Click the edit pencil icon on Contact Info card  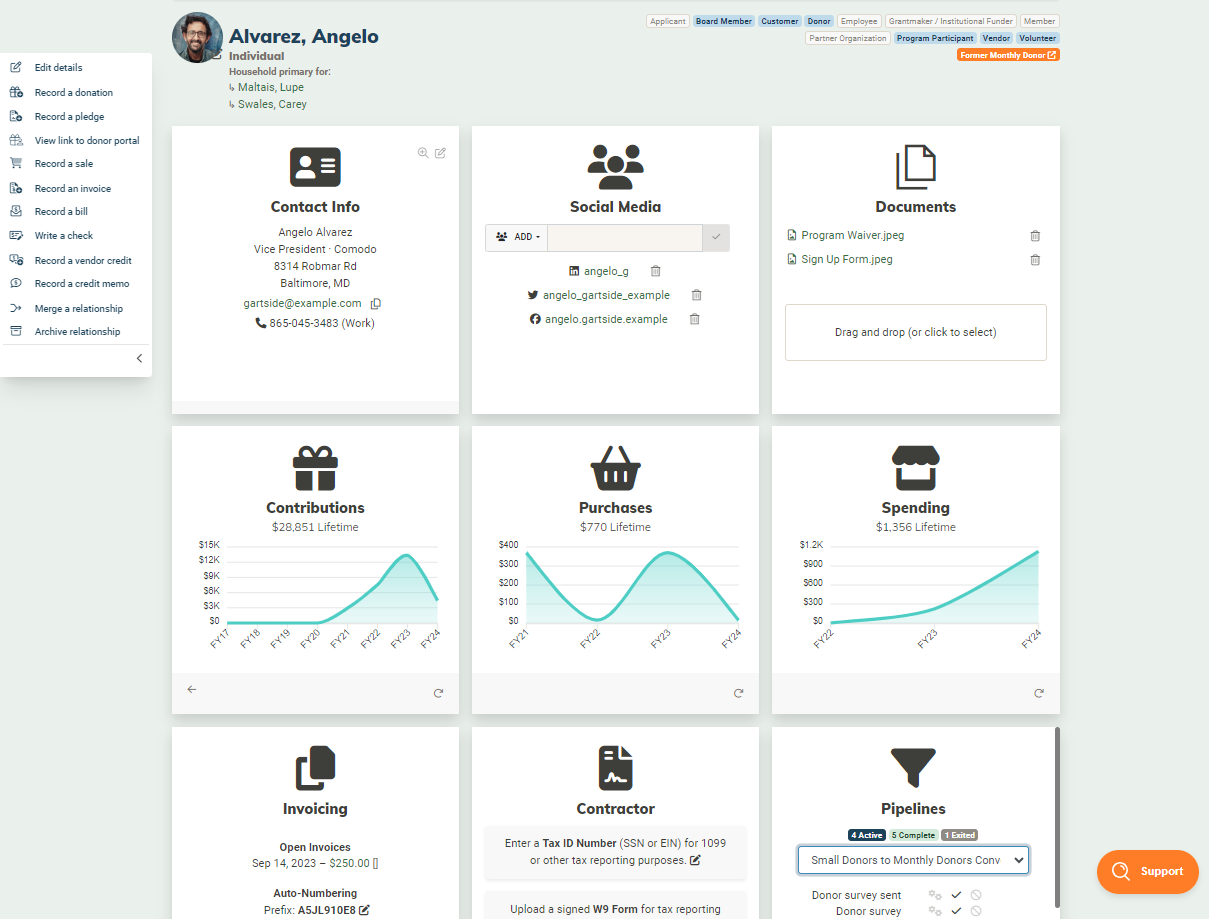[440, 153]
